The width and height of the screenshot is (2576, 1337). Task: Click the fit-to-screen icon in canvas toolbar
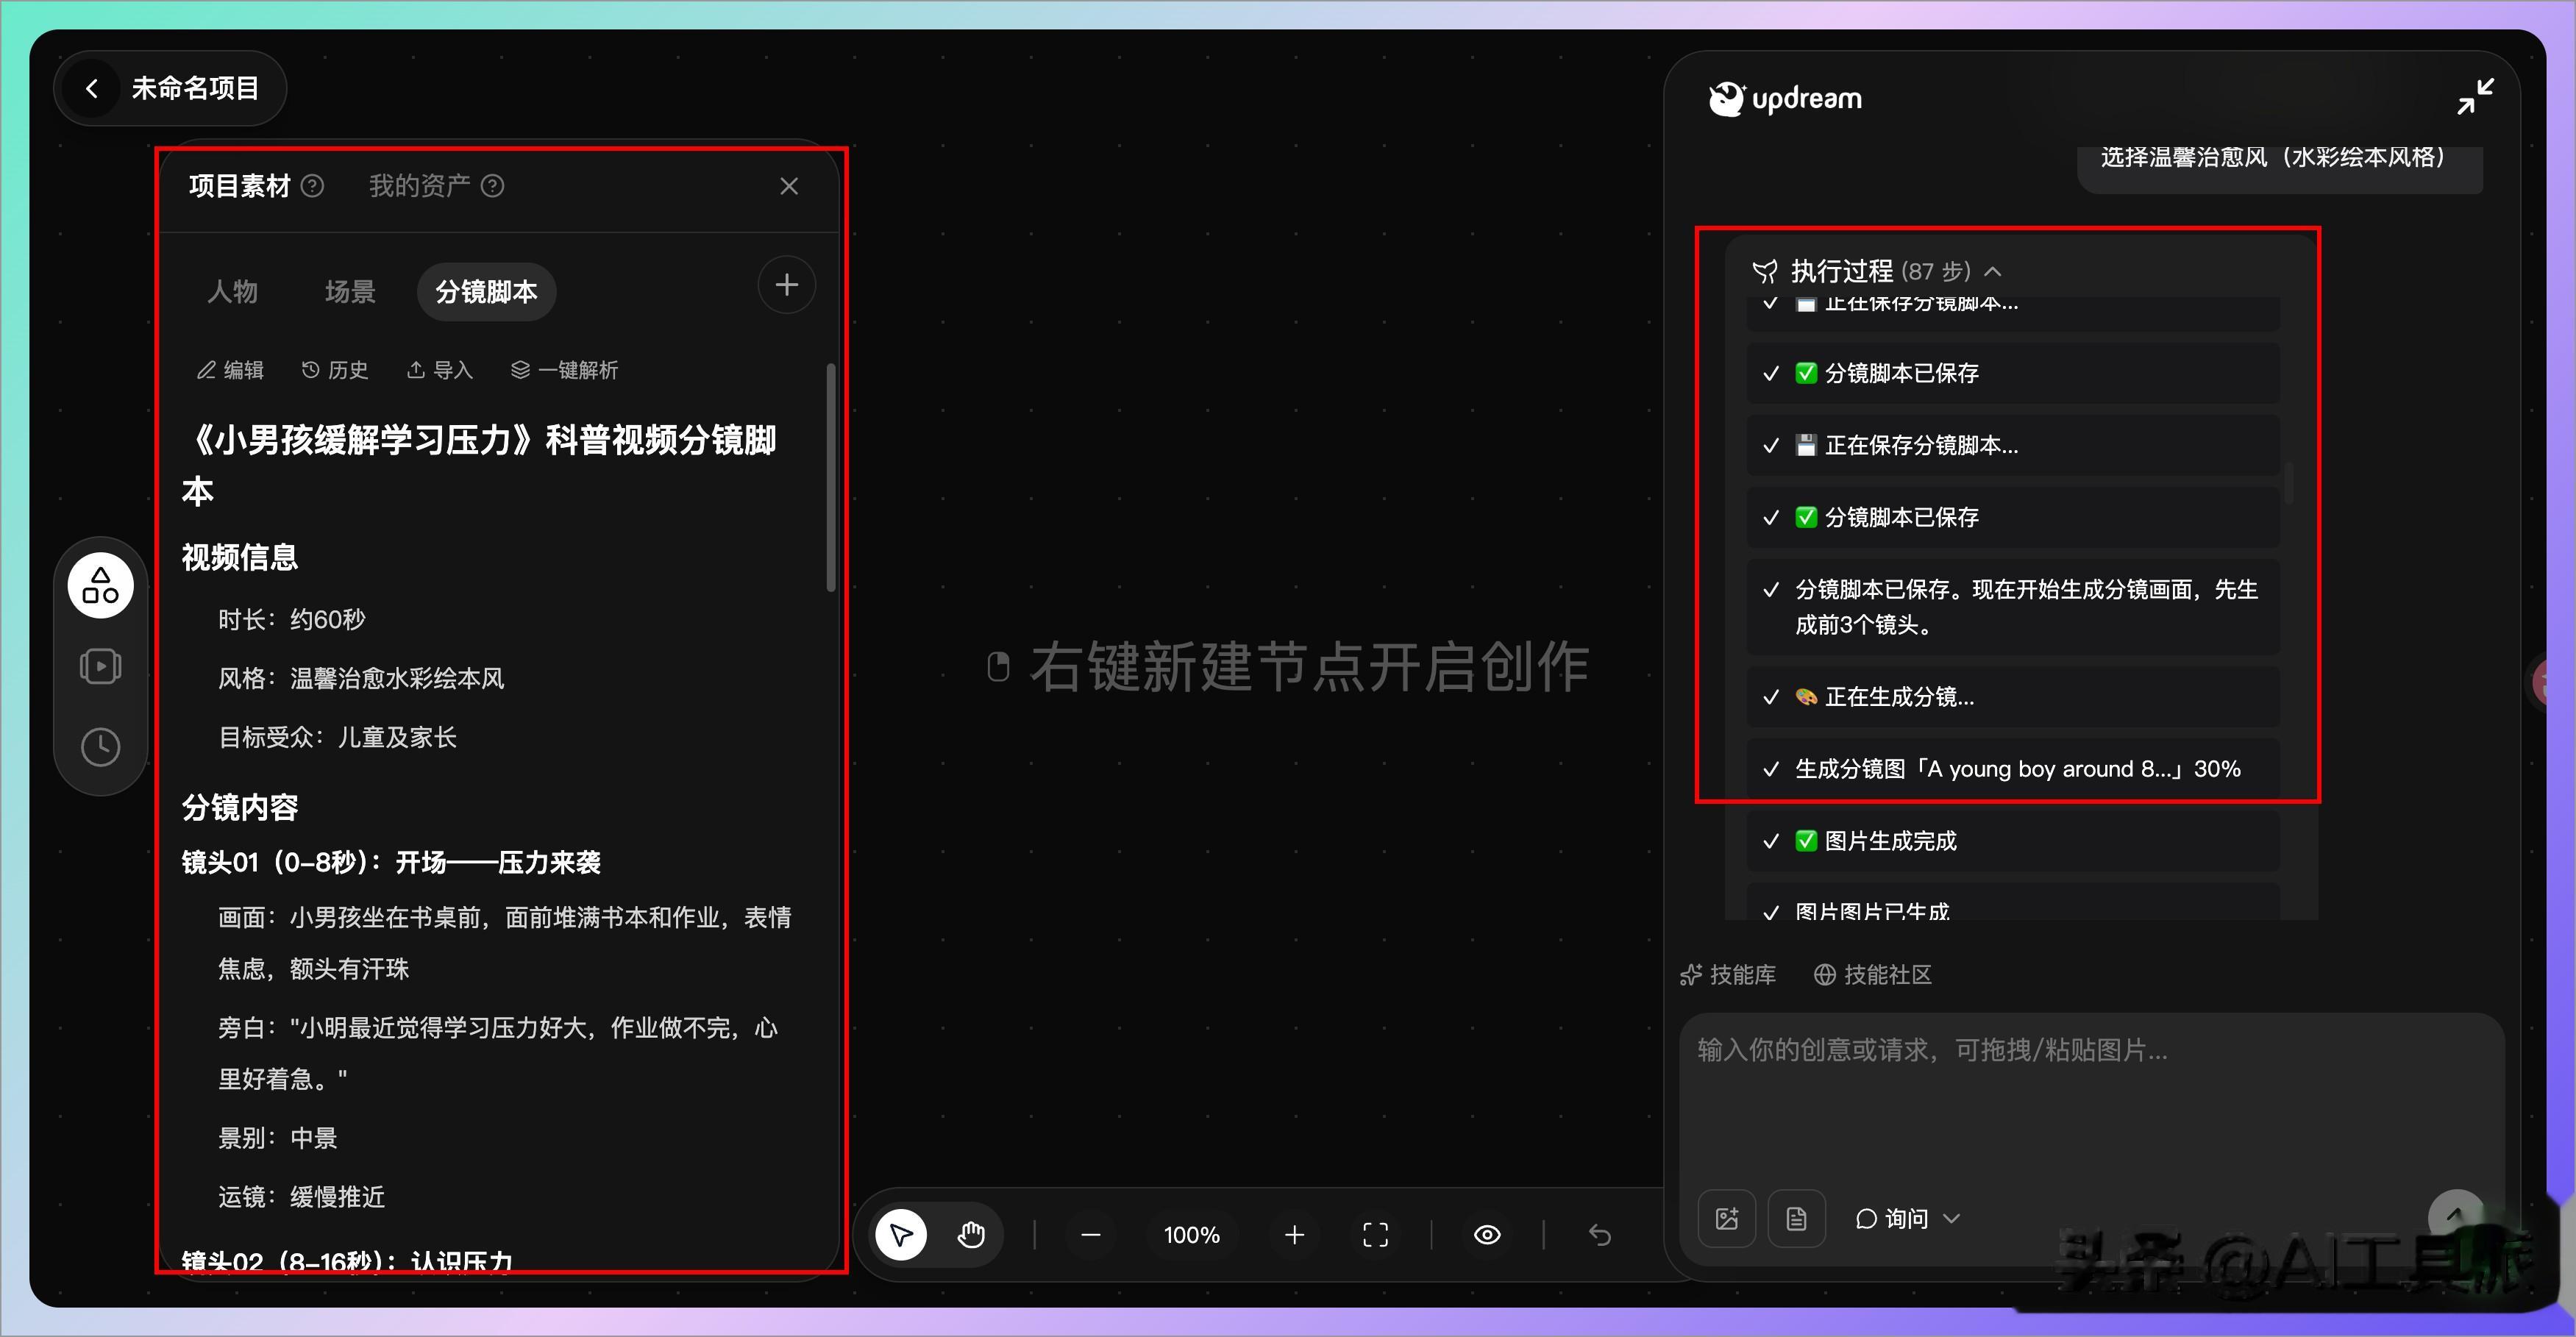click(x=1376, y=1235)
